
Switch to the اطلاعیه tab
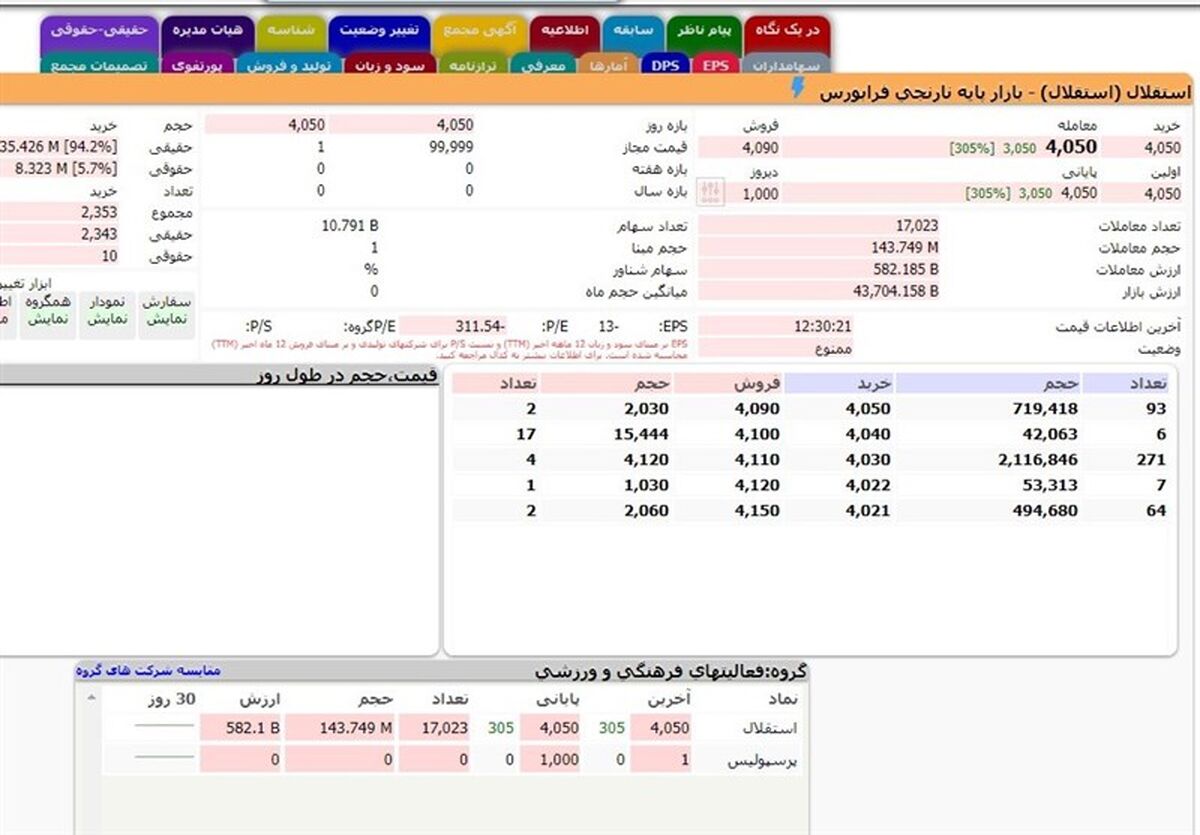(x=565, y=31)
